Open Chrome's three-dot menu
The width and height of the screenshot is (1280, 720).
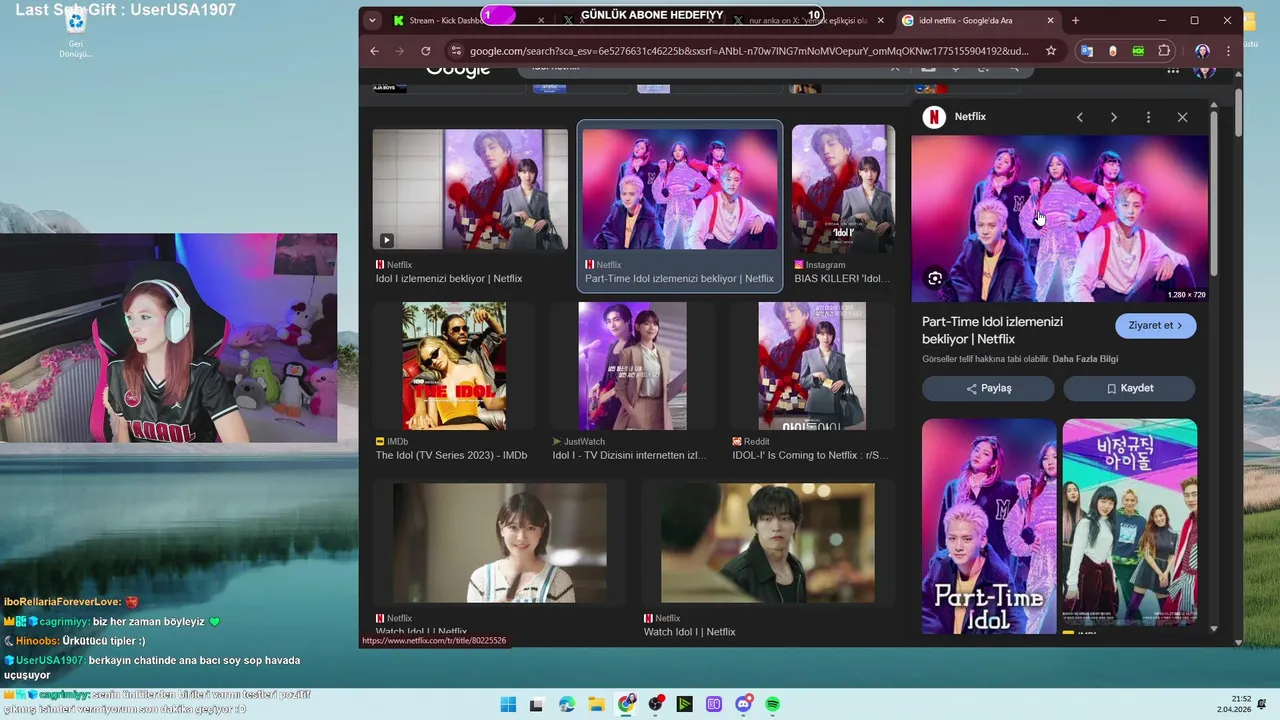pos(1228,51)
